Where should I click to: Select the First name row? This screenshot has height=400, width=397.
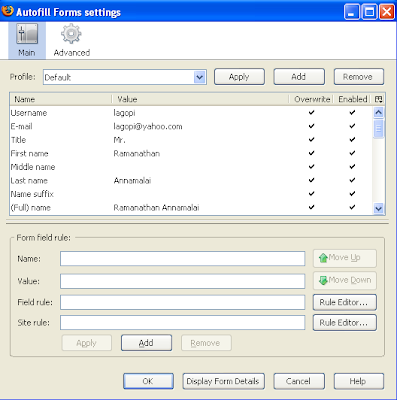(191, 153)
